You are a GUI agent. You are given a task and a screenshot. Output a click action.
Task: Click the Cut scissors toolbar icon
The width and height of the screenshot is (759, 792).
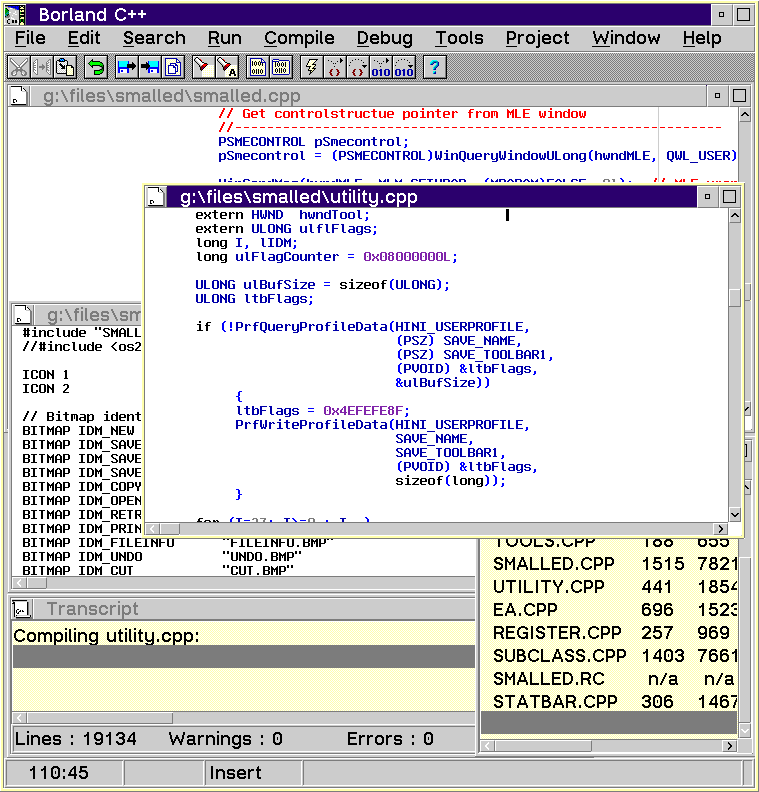19,67
